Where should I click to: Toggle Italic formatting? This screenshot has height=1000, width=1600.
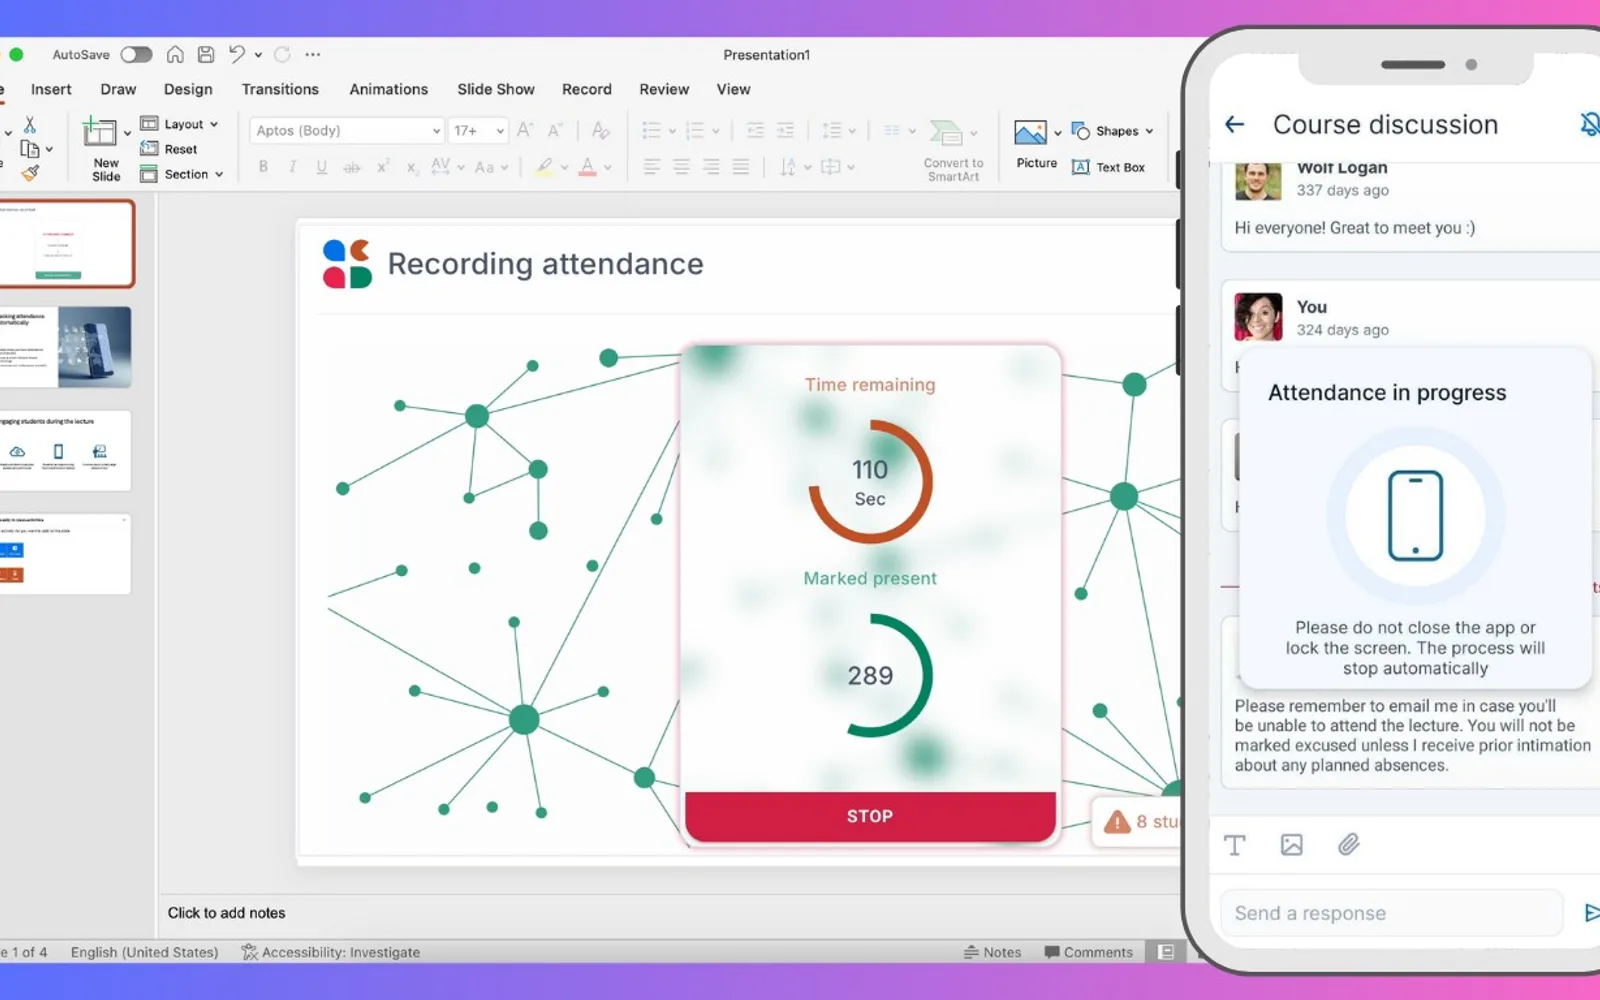[x=292, y=167]
